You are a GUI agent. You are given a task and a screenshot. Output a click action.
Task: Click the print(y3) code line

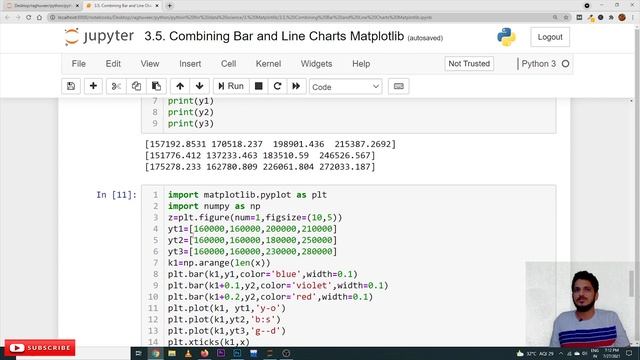click(x=191, y=123)
